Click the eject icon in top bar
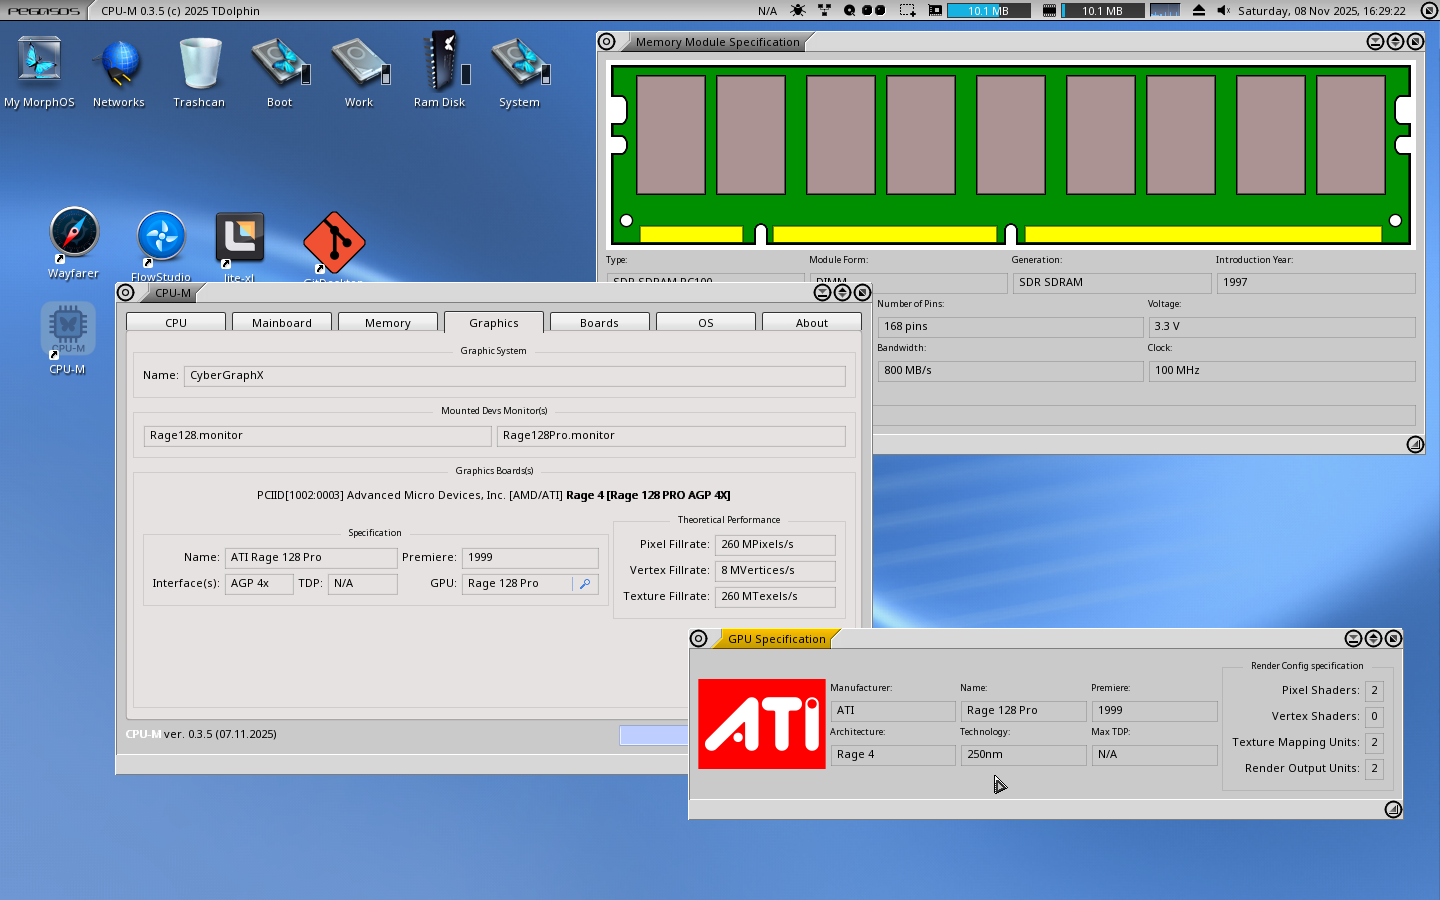Screen dimensions: 1440x900 pyautogui.click(x=1198, y=11)
